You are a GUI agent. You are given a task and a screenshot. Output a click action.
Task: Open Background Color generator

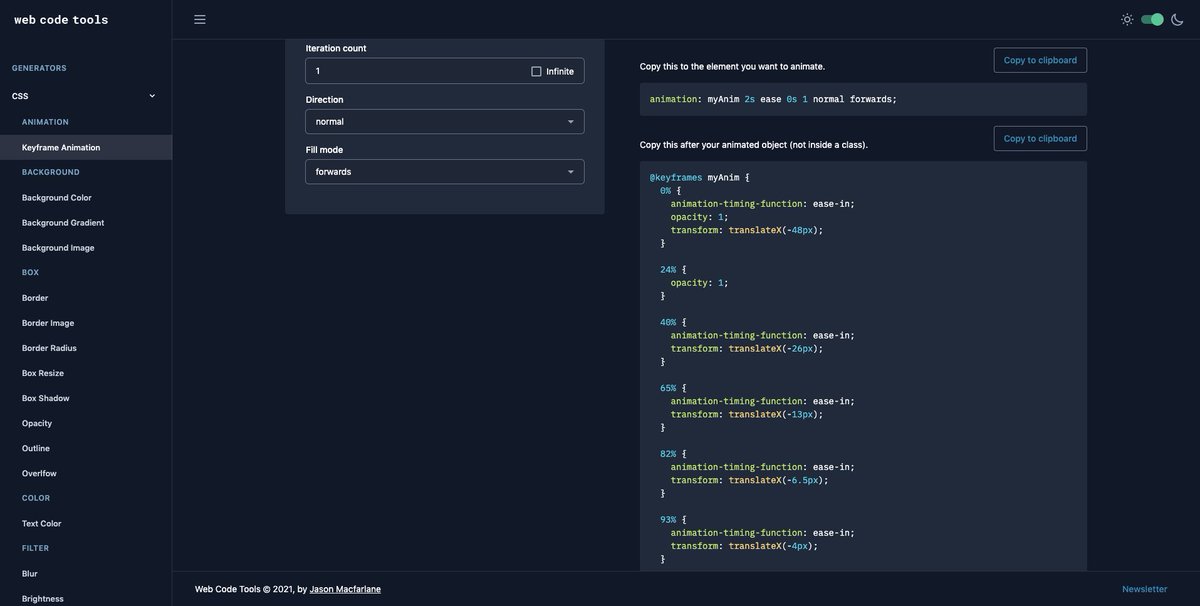pyautogui.click(x=57, y=198)
